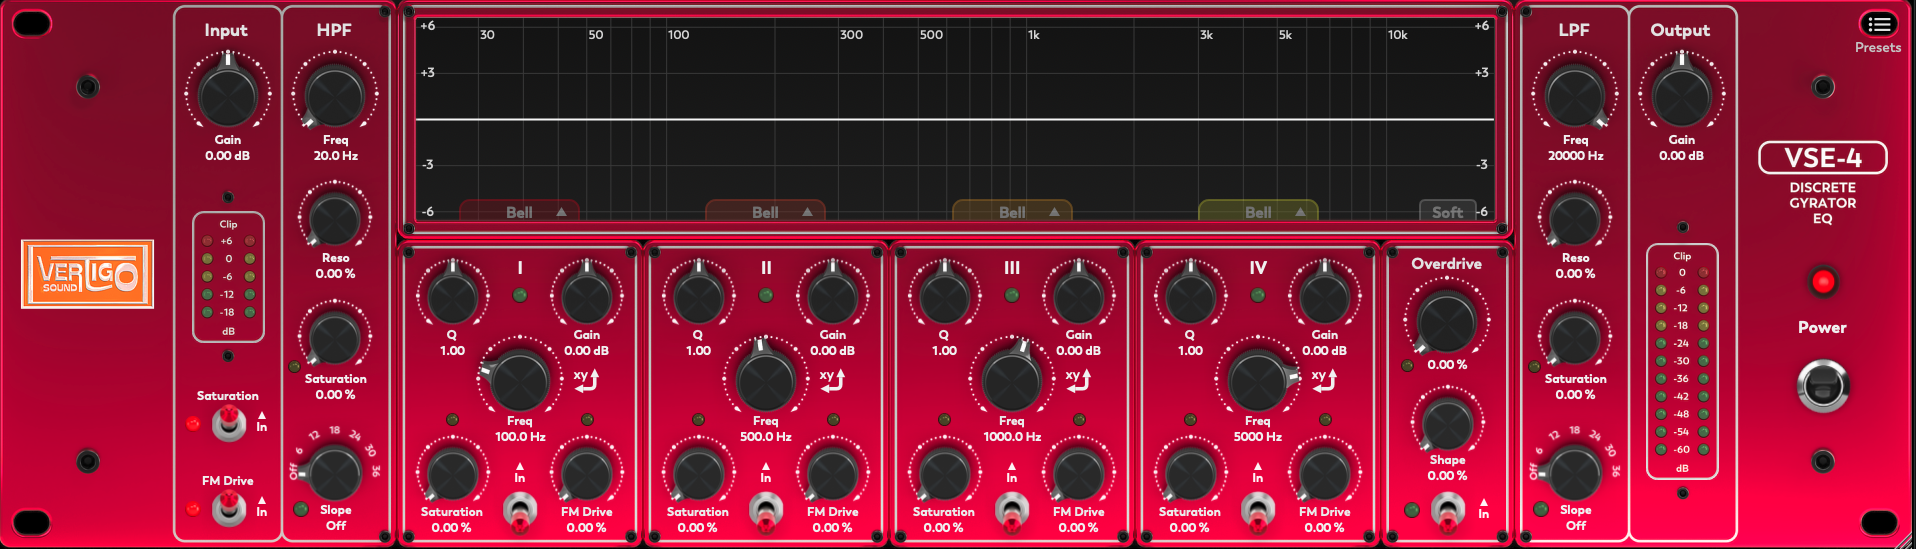The height and width of the screenshot is (549, 1916).
Task: Click the LPF Reso knob
Action: coord(1575,218)
